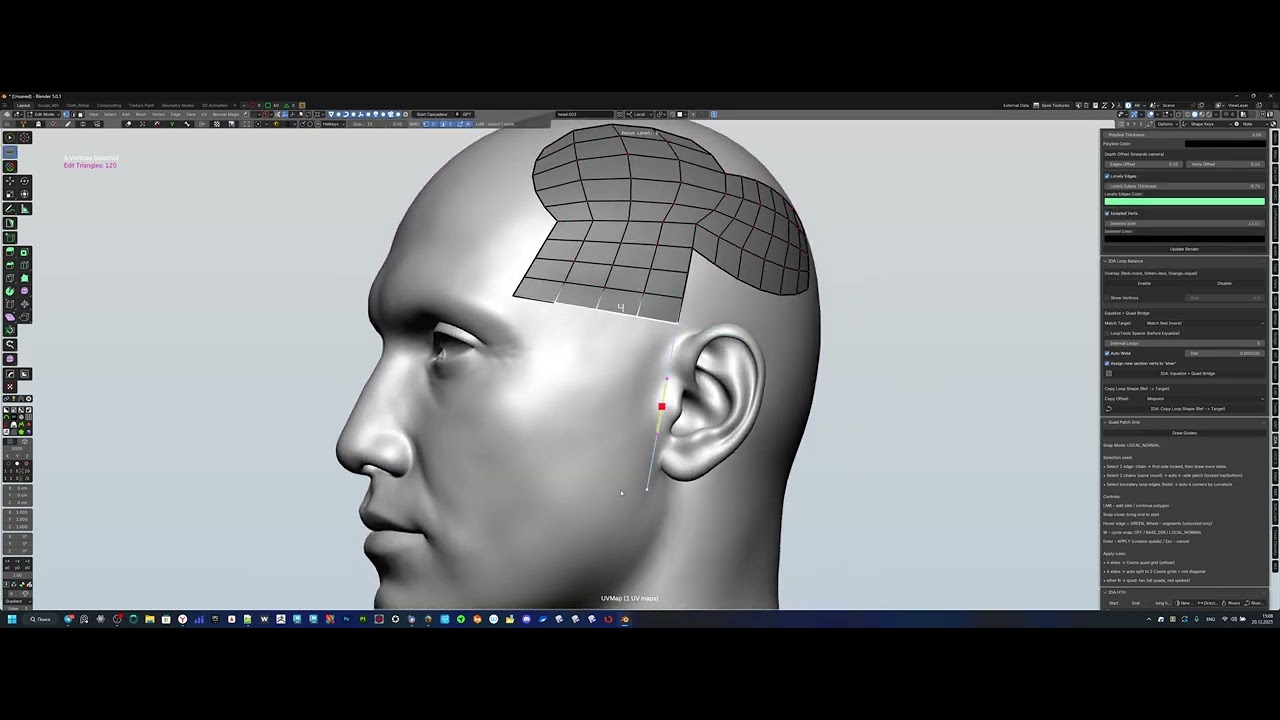
Task: Select the Select Box tool
Action: (x=10, y=137)
